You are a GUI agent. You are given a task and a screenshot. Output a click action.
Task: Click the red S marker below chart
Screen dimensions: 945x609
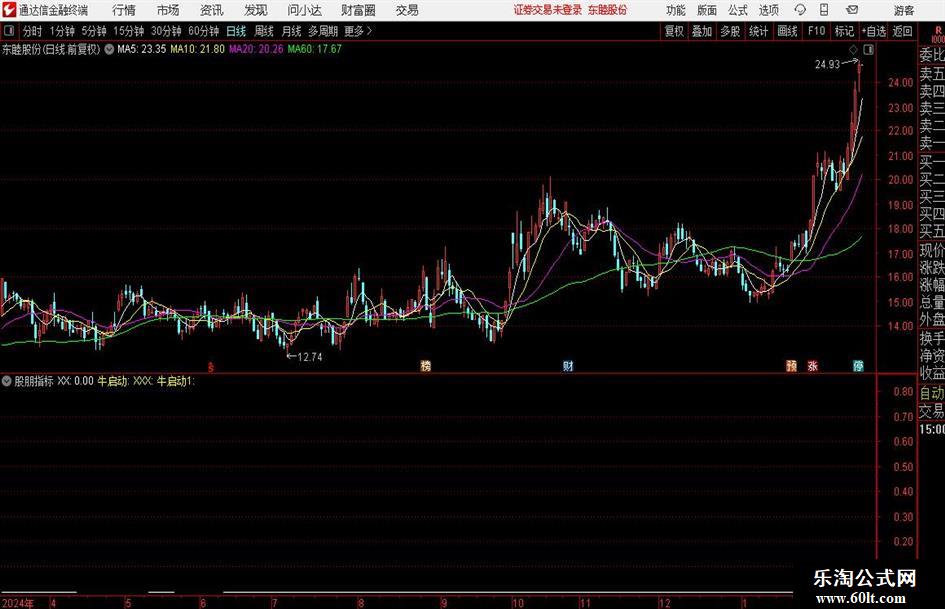point(210,367)
